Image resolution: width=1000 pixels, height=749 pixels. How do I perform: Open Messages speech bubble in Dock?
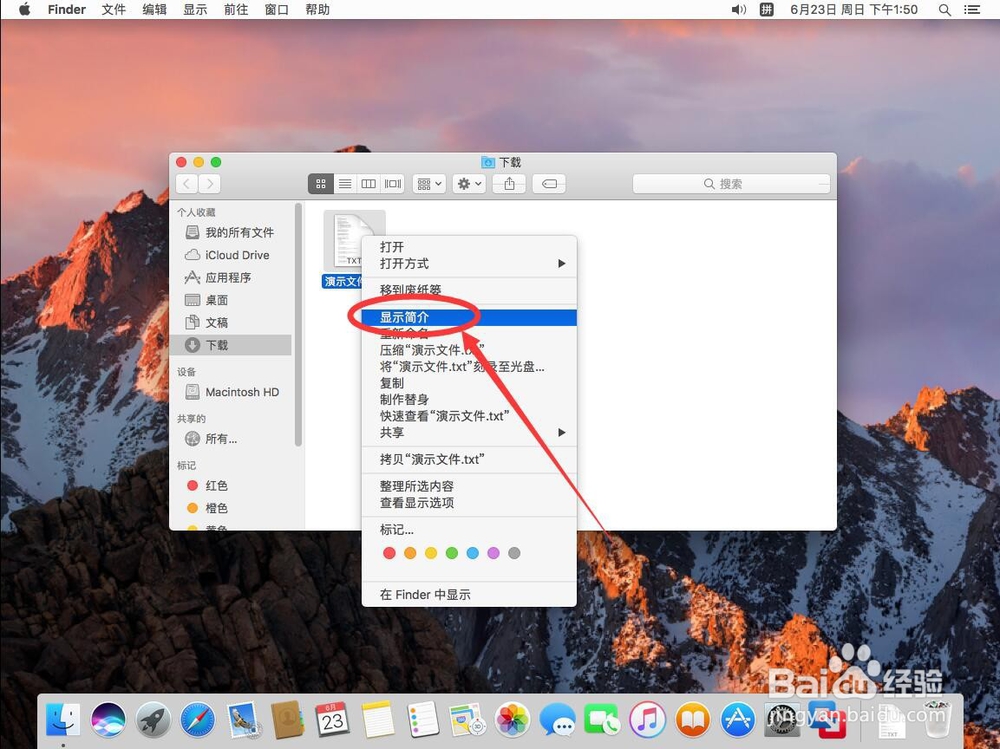point(557,720)
